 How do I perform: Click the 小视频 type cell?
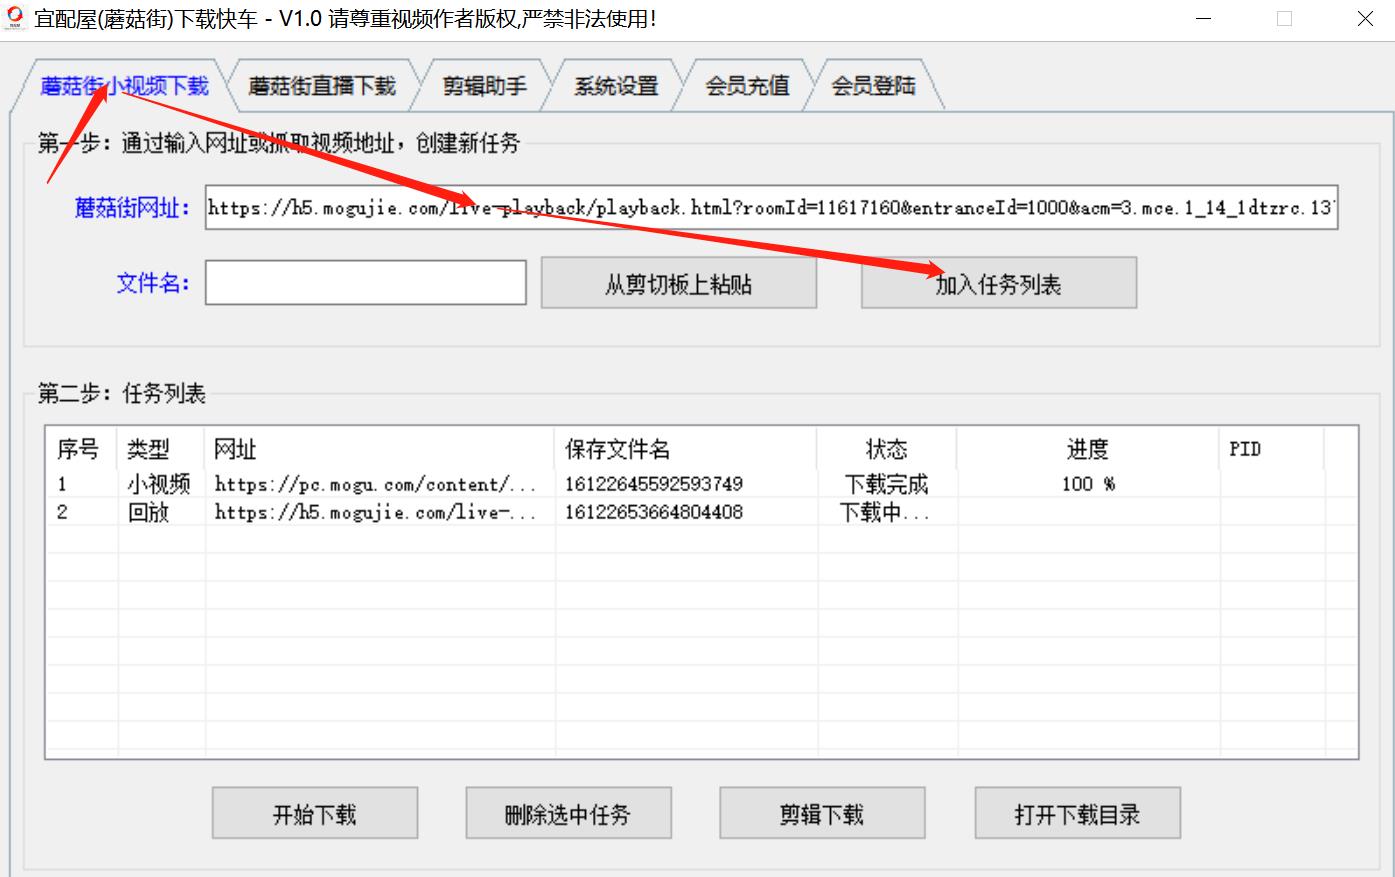pos(159,484)
